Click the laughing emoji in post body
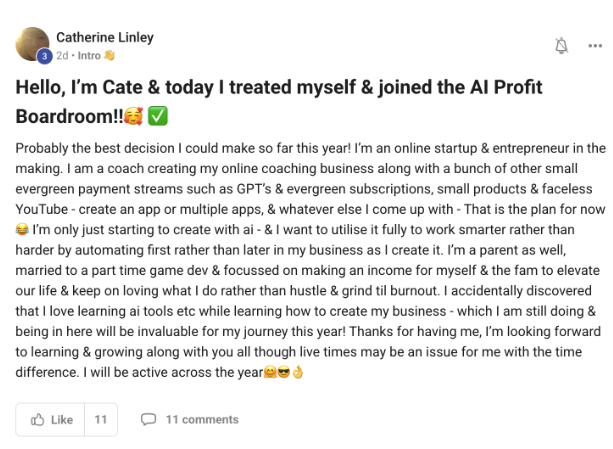Screen dimensions: 613x449 pyautogui.click(x=22, y=229)
